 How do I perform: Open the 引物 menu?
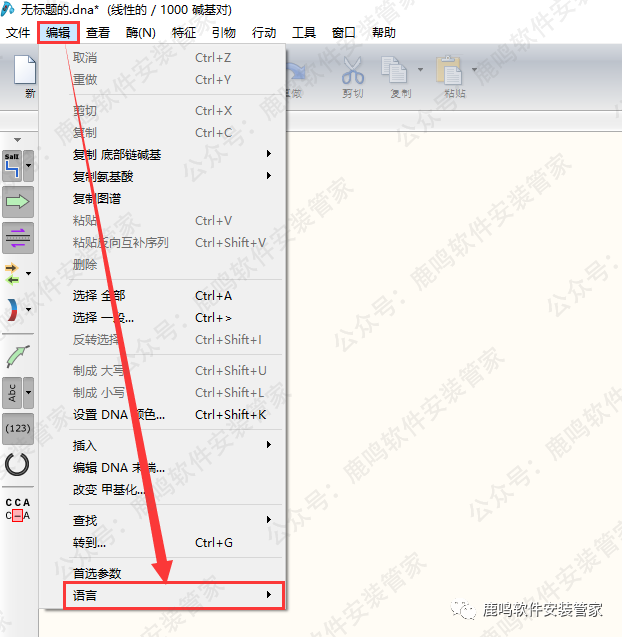(223, 32)
